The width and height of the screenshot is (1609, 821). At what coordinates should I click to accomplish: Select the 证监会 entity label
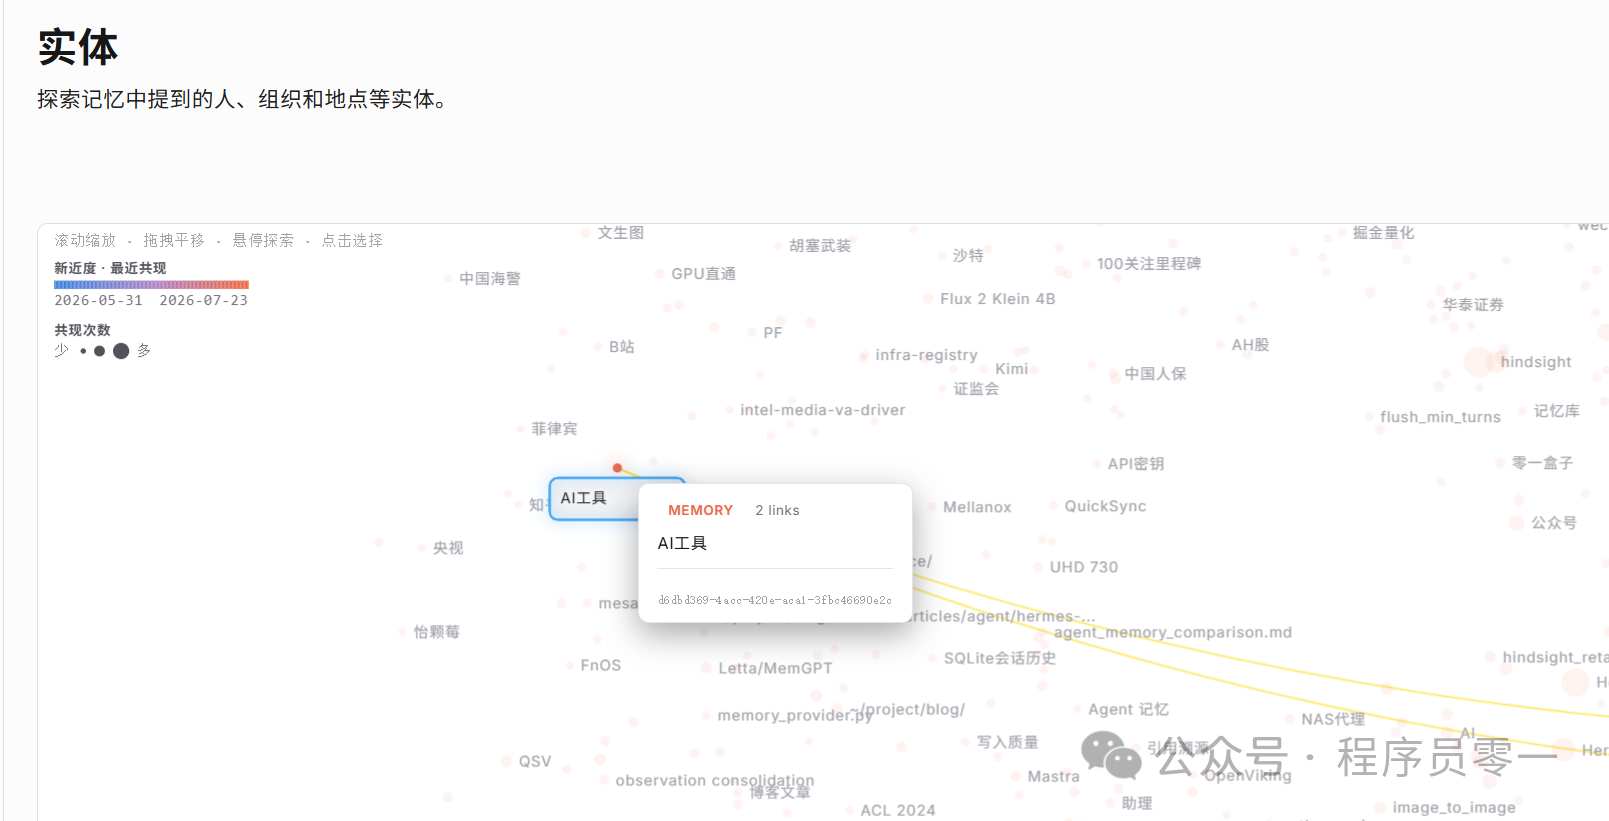tap(976, 389)
